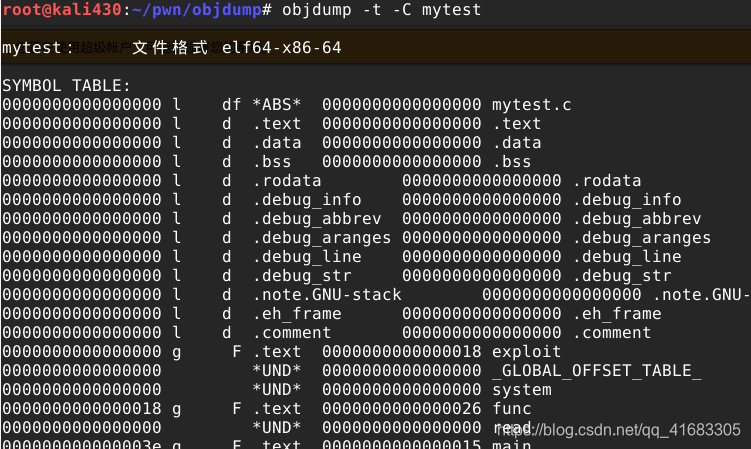This screenshot has height=449, width=751.
Task: Click the '.rodata' symbol name at row end
Action: (x=606, y=180)
